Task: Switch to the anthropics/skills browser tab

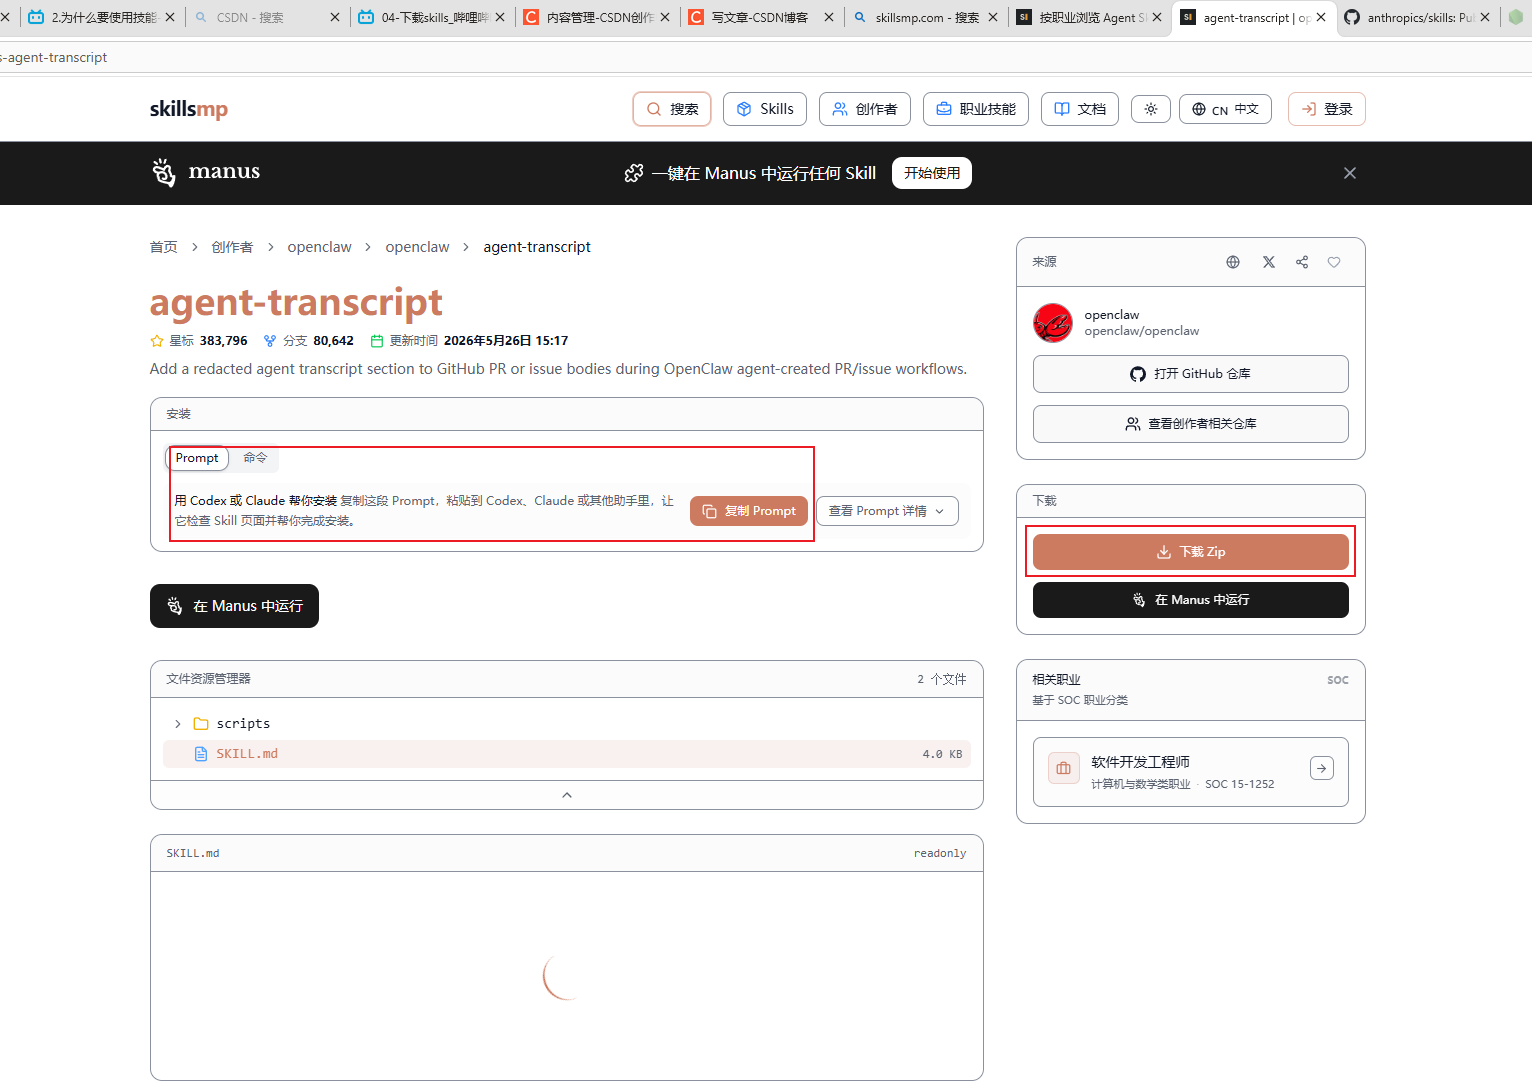Action: pyautogui.click(x=1418, y=17)
